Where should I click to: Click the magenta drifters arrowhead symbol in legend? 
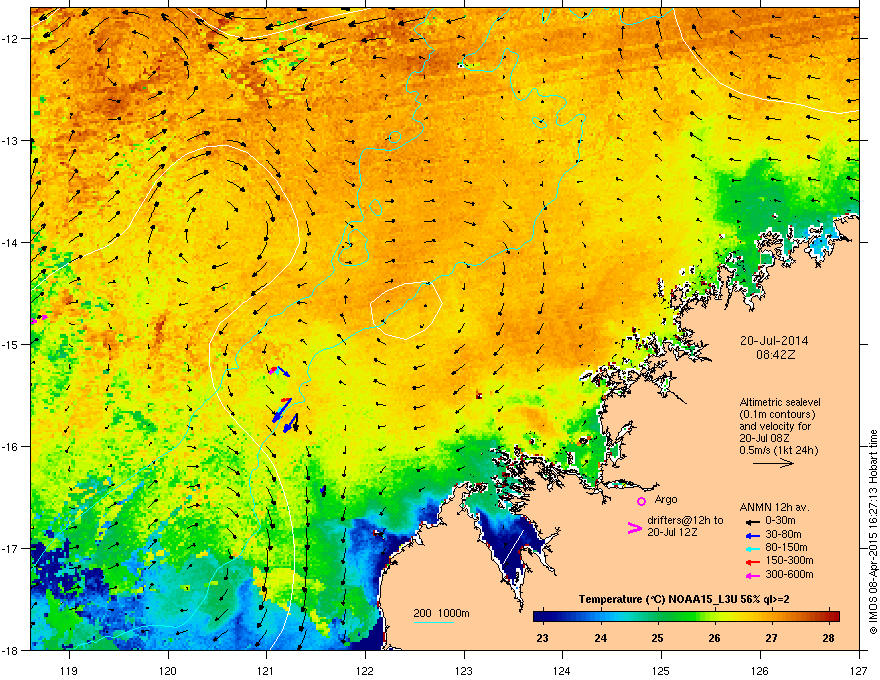tap(635, 528)
